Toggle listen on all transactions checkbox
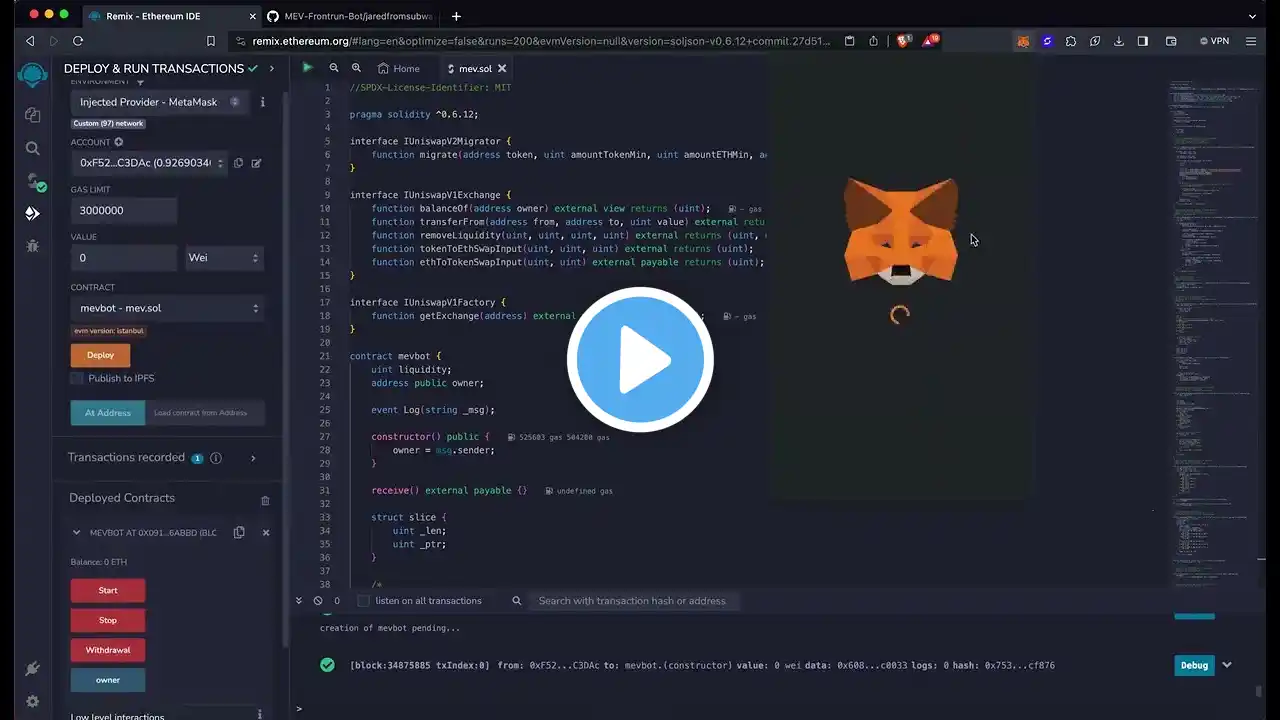The image size is (1280, 720). click(363, 601)
